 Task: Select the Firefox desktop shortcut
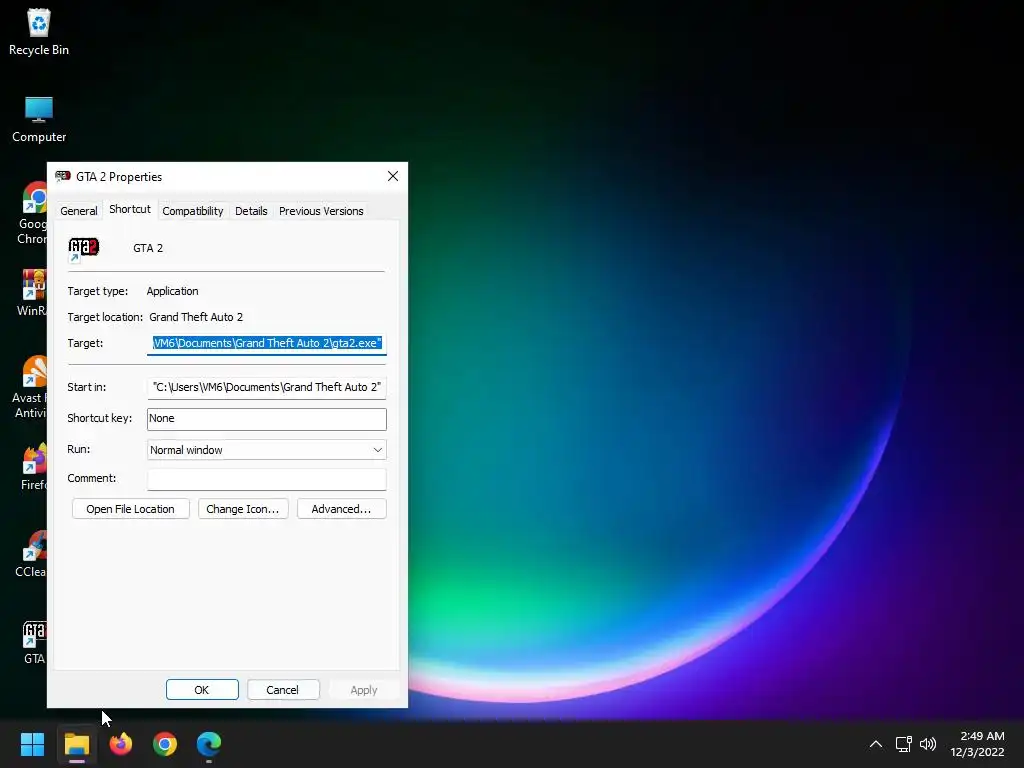(x=34, y=466)
